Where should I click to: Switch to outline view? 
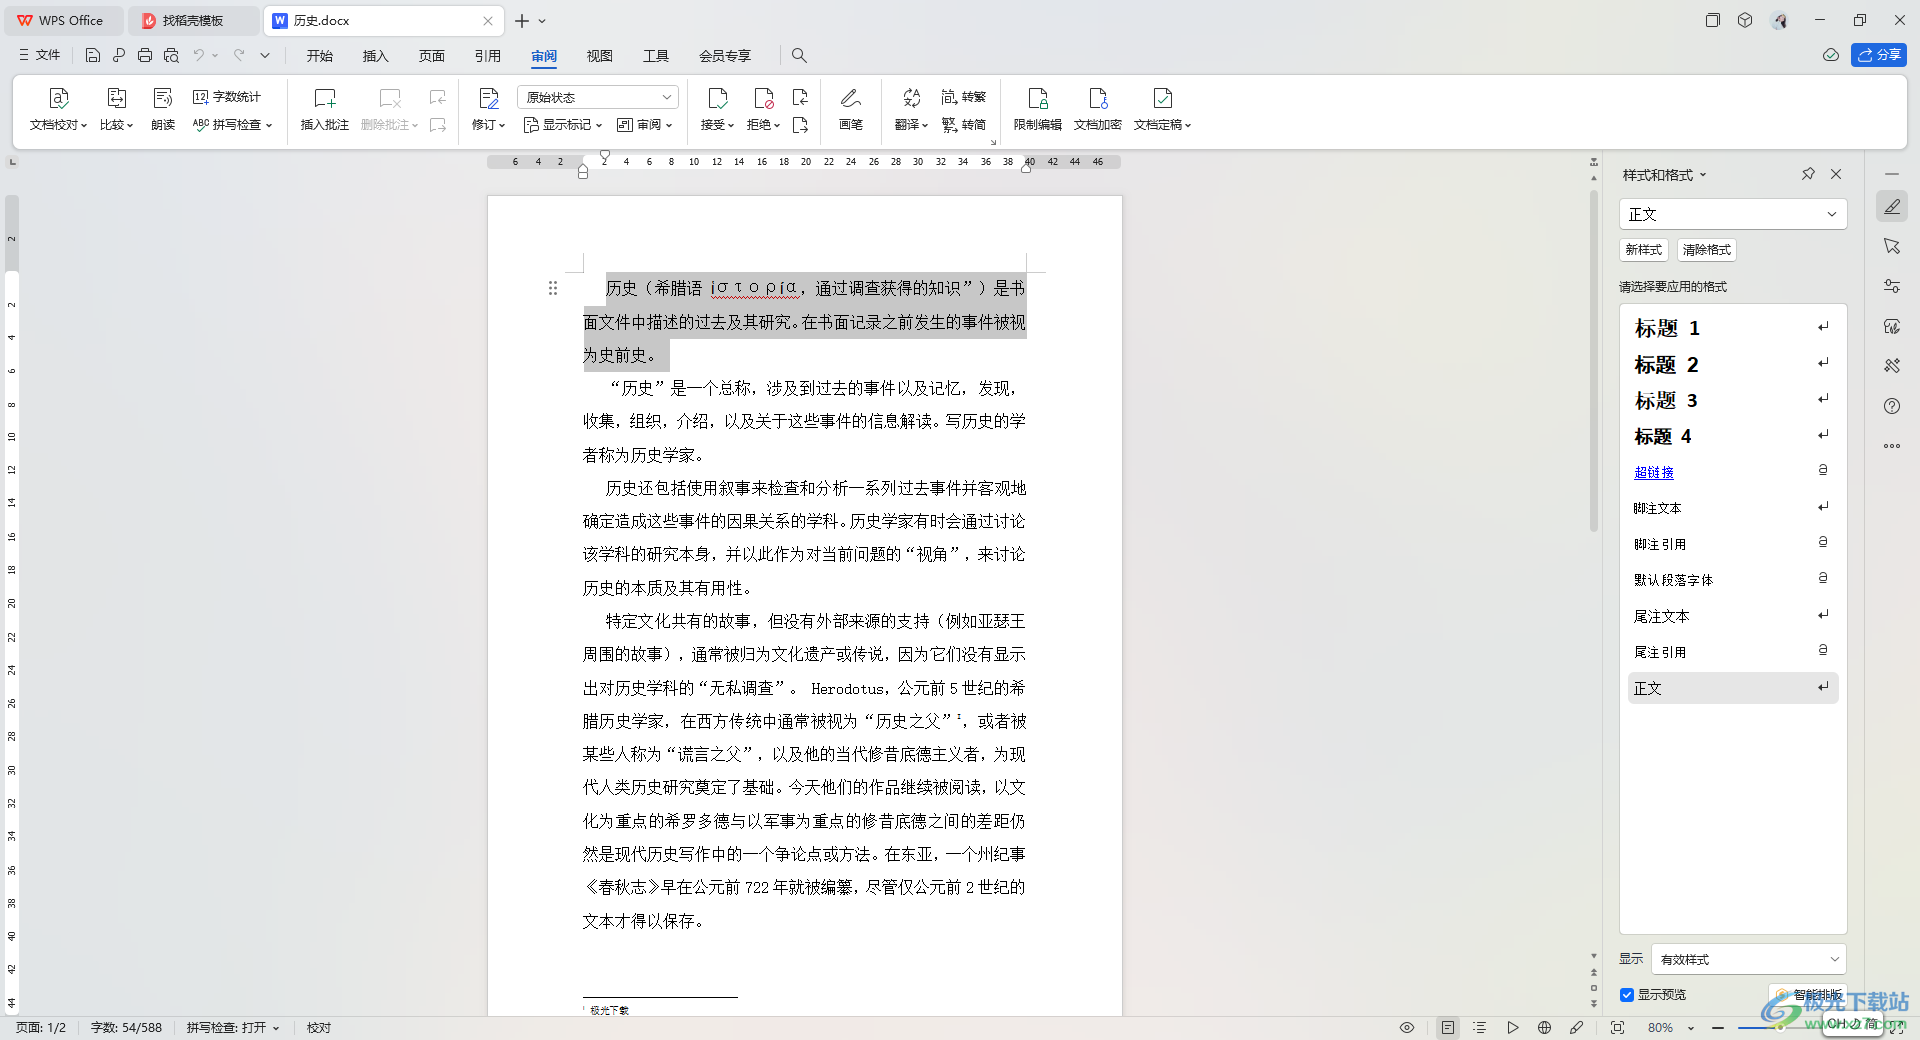coord(1480,1027)
